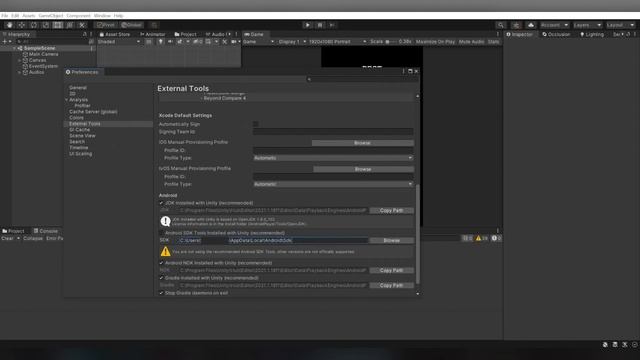
Task: Switch to the Game tab
Action: coord(254,34)
